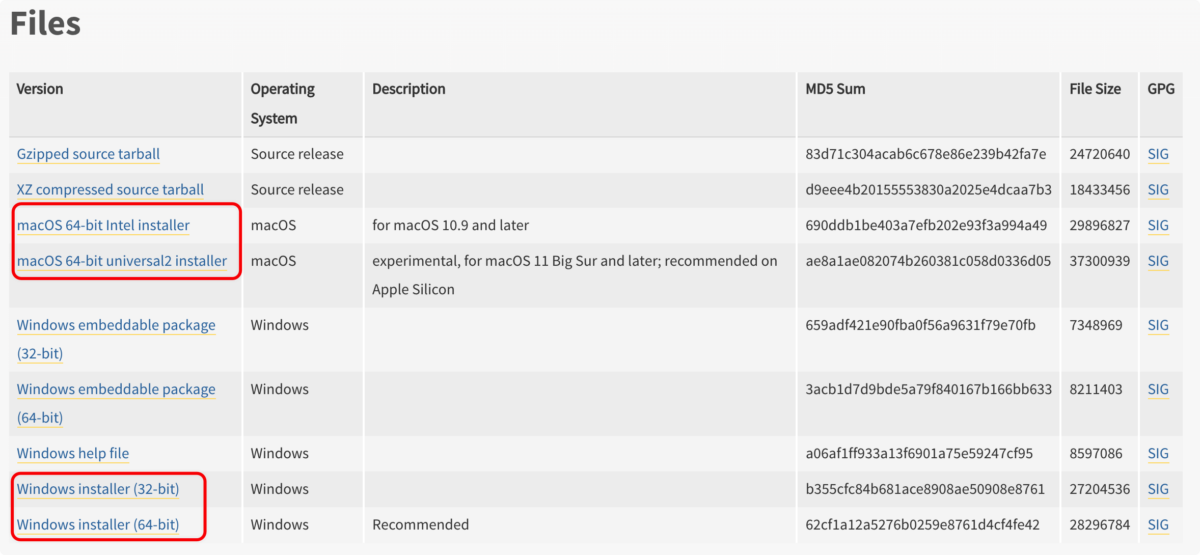Open Windows embeddable package (64-bit) link
Image resolution: width=1200 pixels, height=555 pixels.
116,389
